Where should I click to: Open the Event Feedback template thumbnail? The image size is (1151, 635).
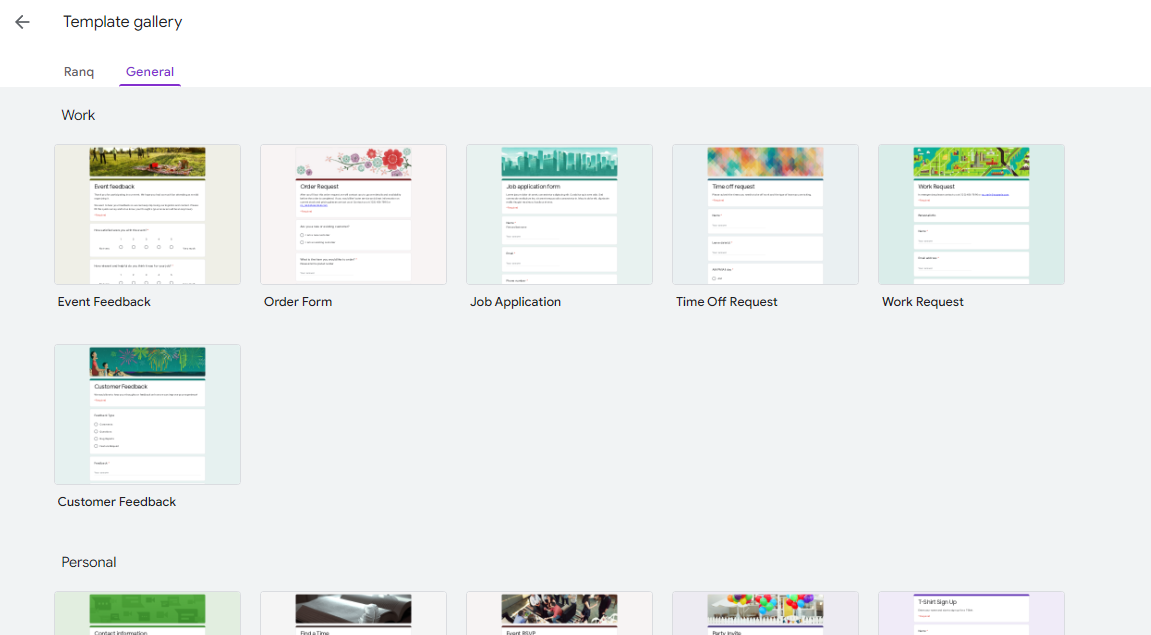(148, 214)
